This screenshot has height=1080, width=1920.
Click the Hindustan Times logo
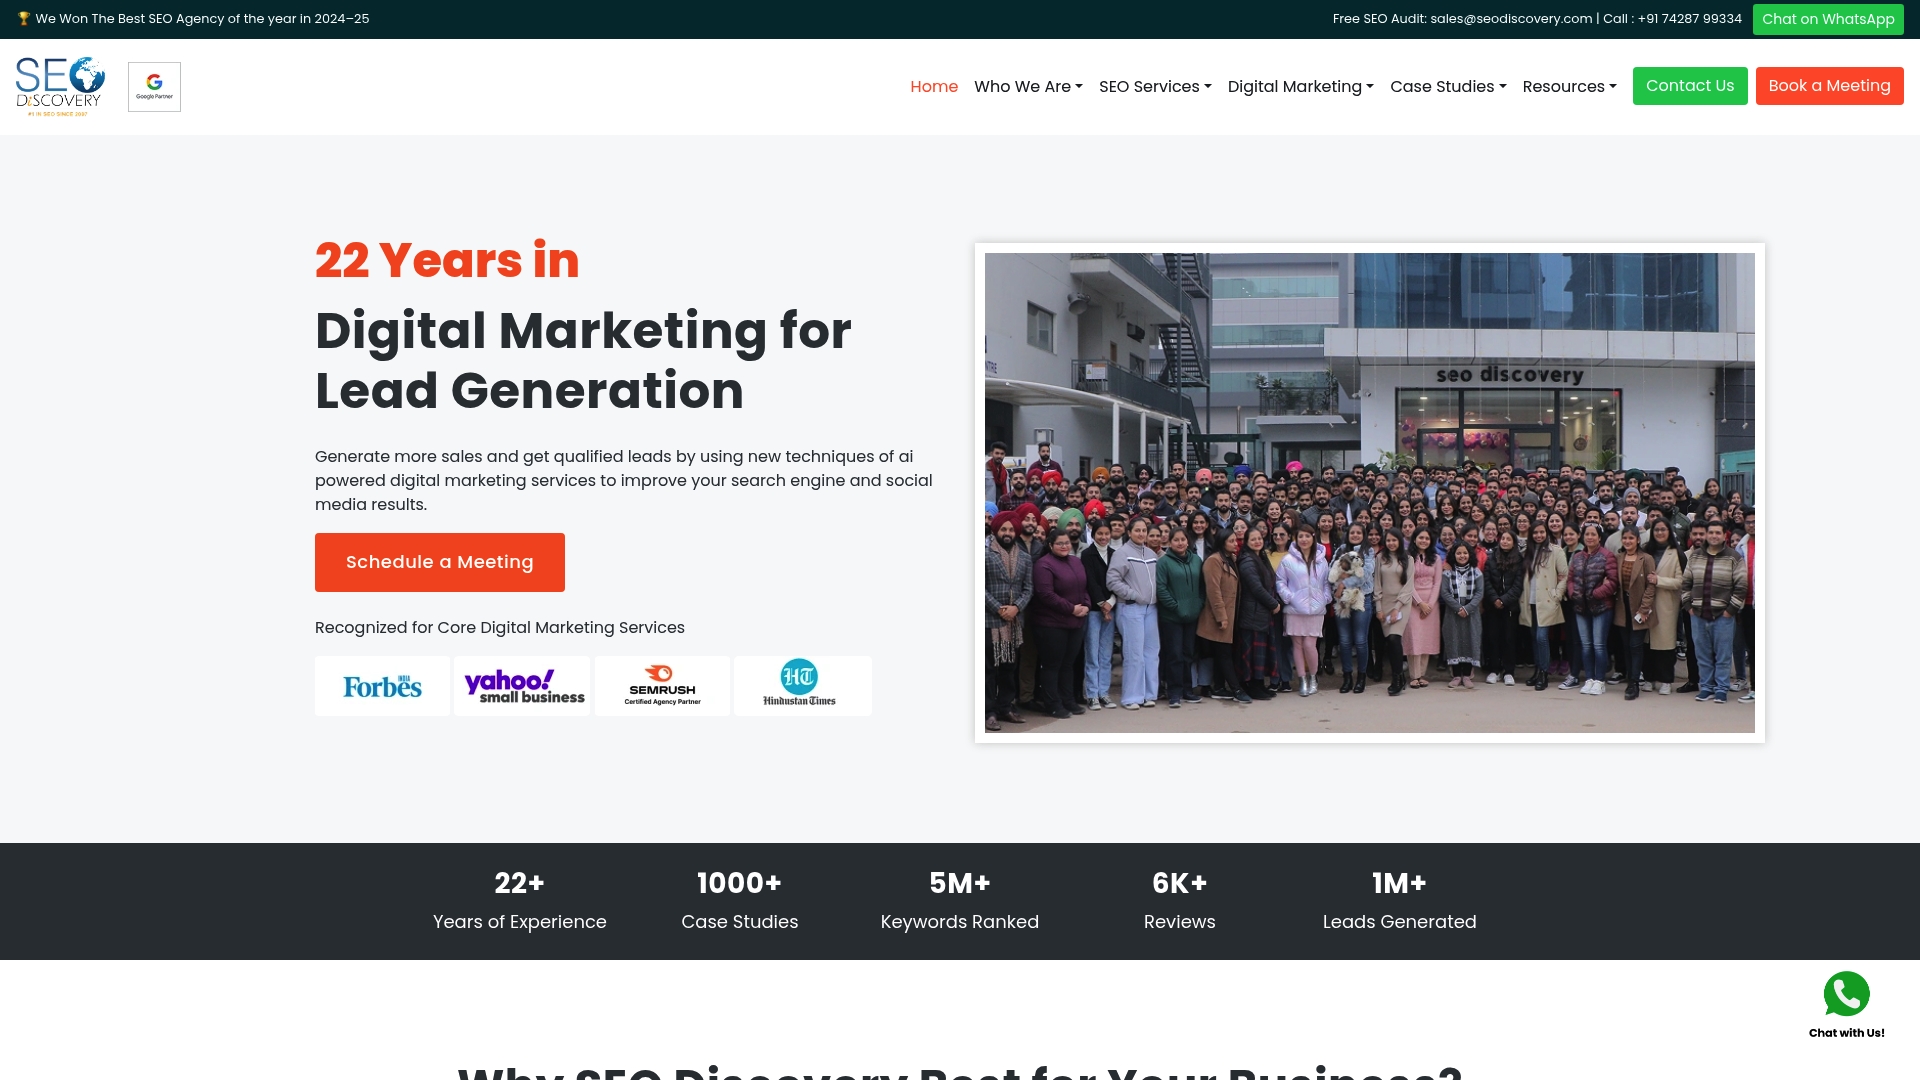[x=802, y=686]
